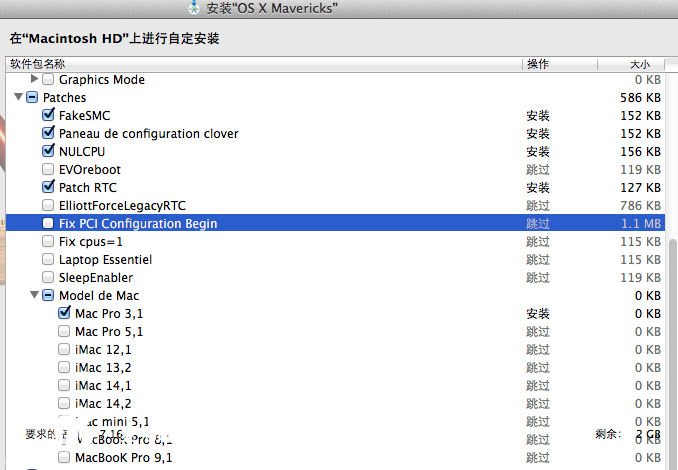
Task: Click the 操作 column header
Action: coord(537,64)
